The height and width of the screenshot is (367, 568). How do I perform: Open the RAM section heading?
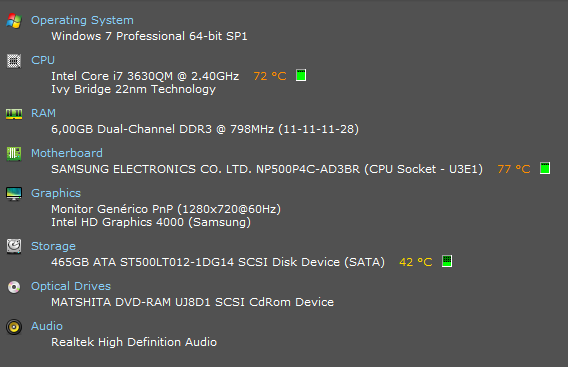click(43, 113)
